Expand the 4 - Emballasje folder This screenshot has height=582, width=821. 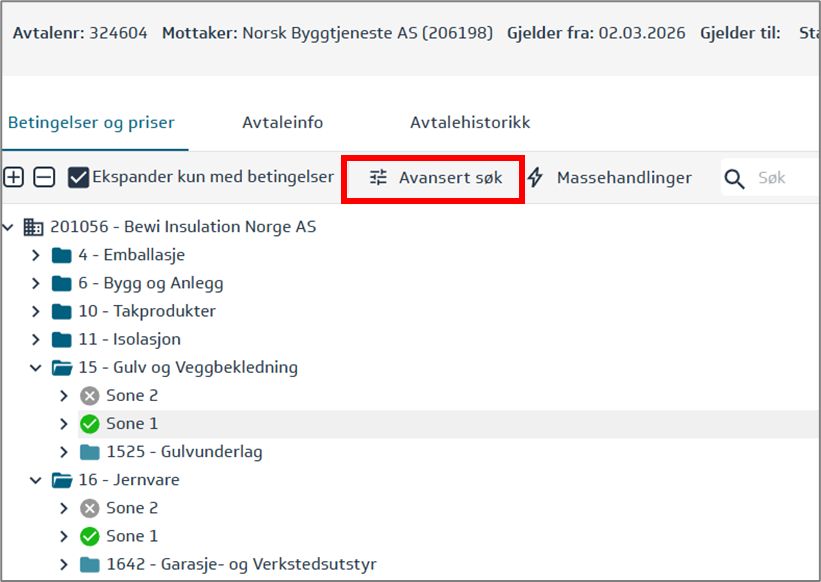pos(36,255)
